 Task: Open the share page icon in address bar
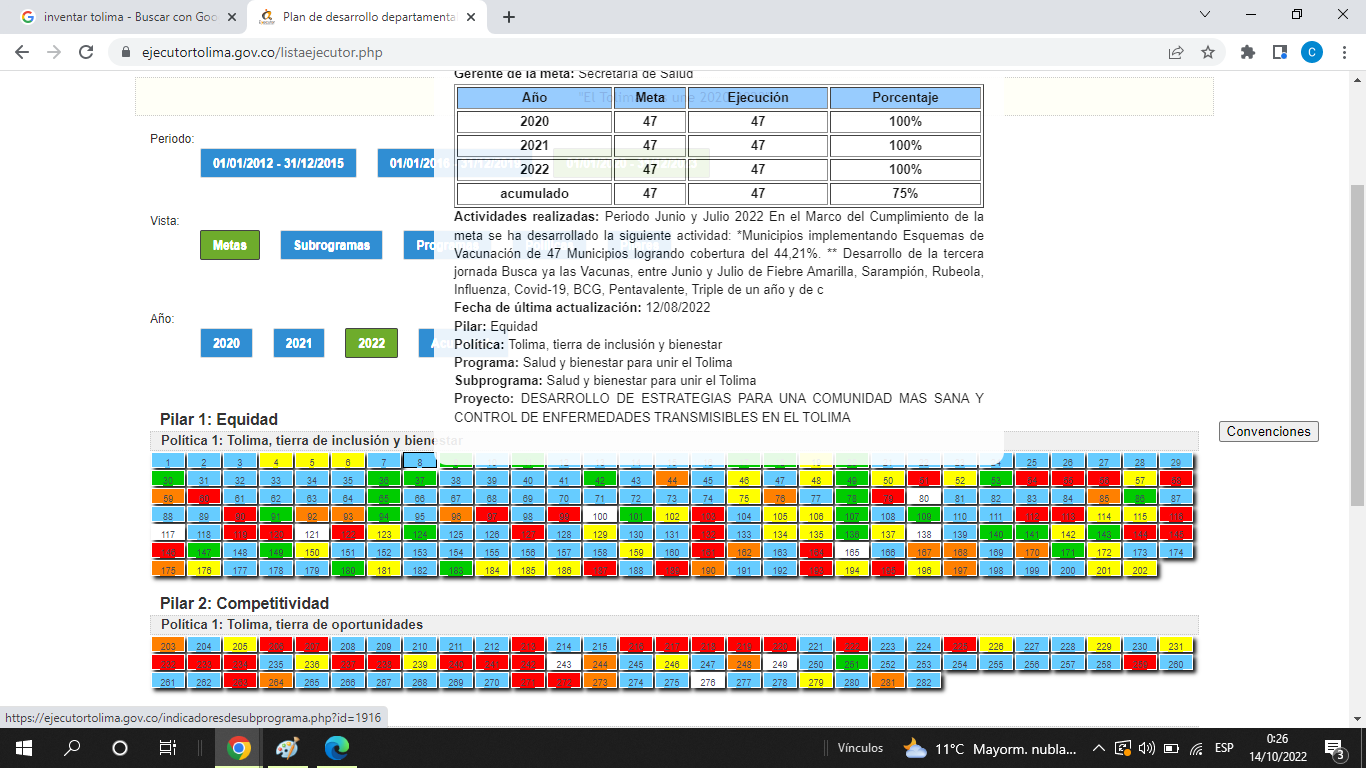[x=1176, y=53]
